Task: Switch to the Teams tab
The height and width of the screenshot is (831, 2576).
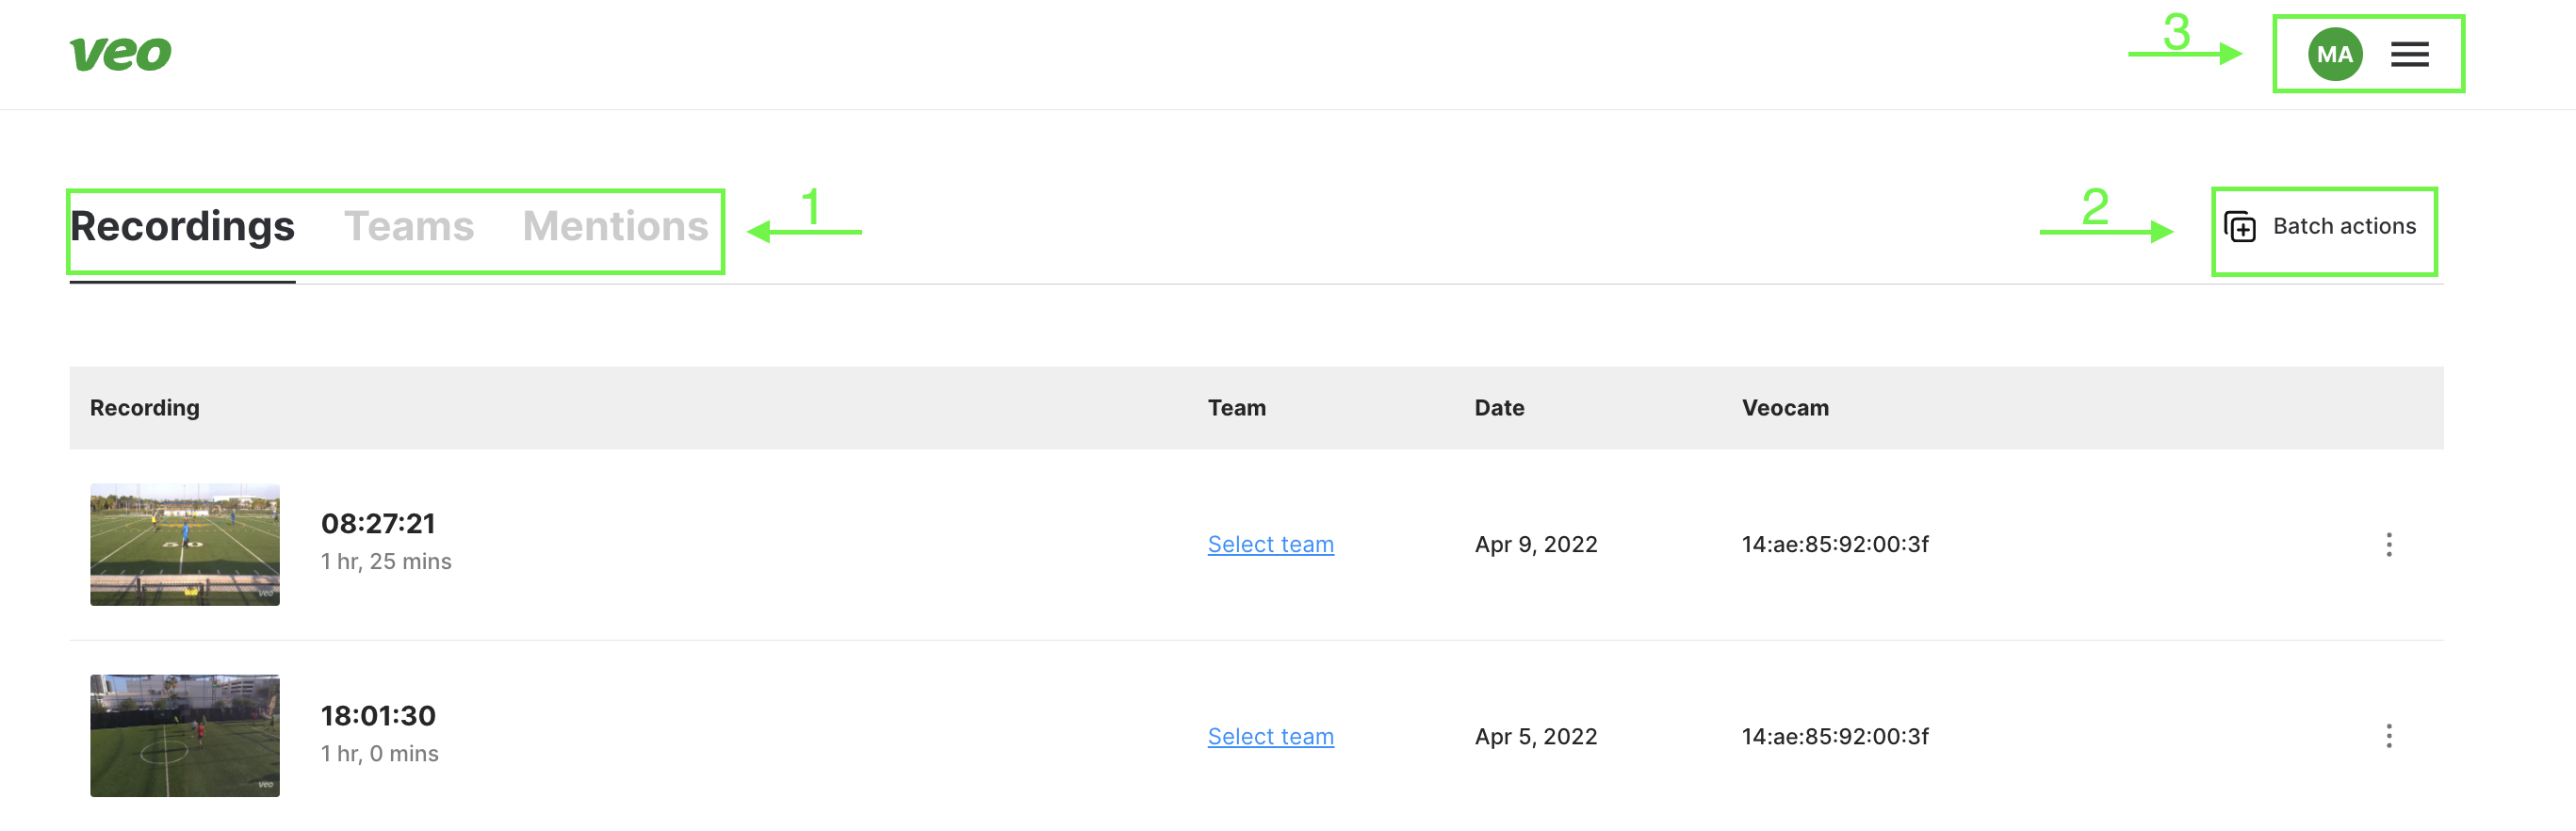Action: [409, 226]
